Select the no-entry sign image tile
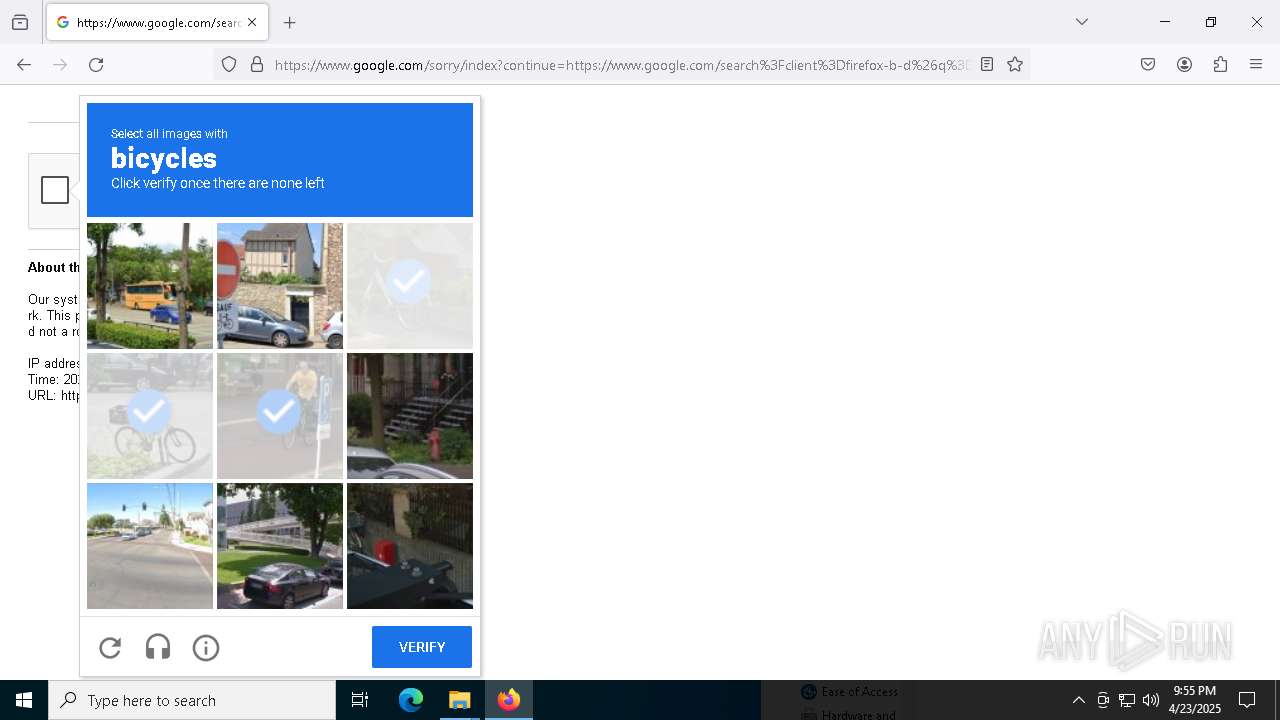The height and width of the screenshot is (720, 1280). tap(280, 286)
